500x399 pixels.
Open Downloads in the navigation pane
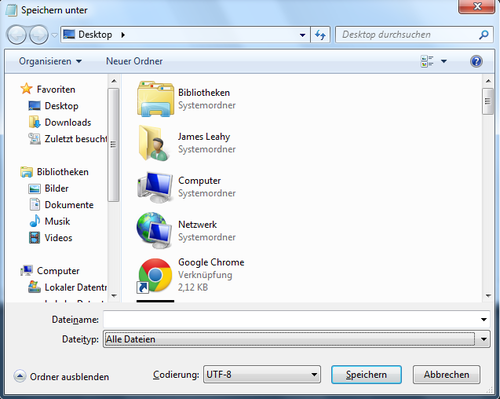tap(60, 122)
